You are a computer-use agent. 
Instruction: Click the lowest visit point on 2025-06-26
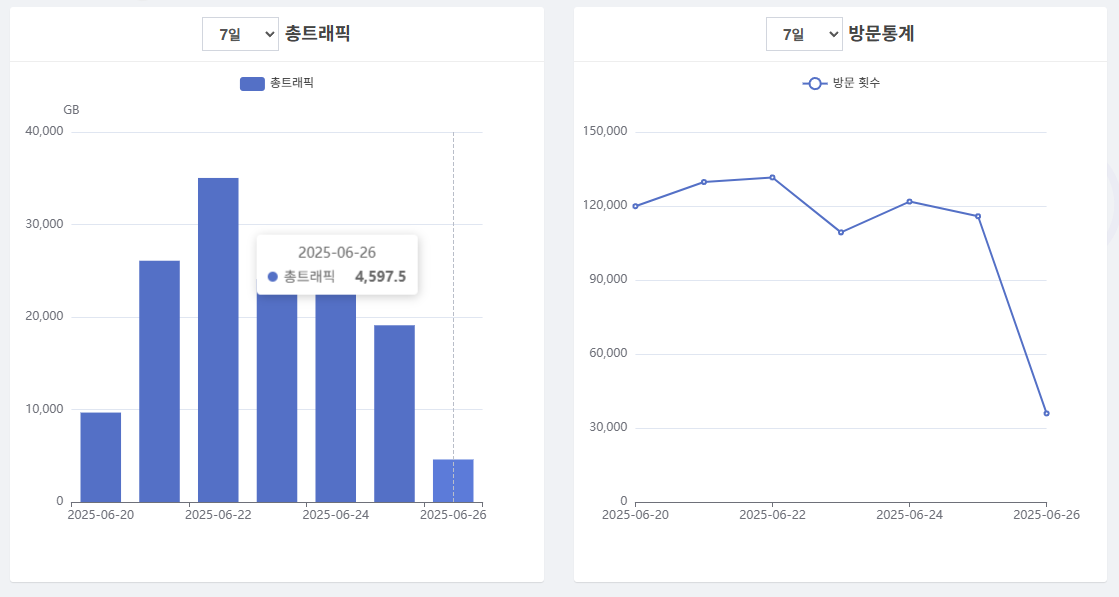[1046, 413]
